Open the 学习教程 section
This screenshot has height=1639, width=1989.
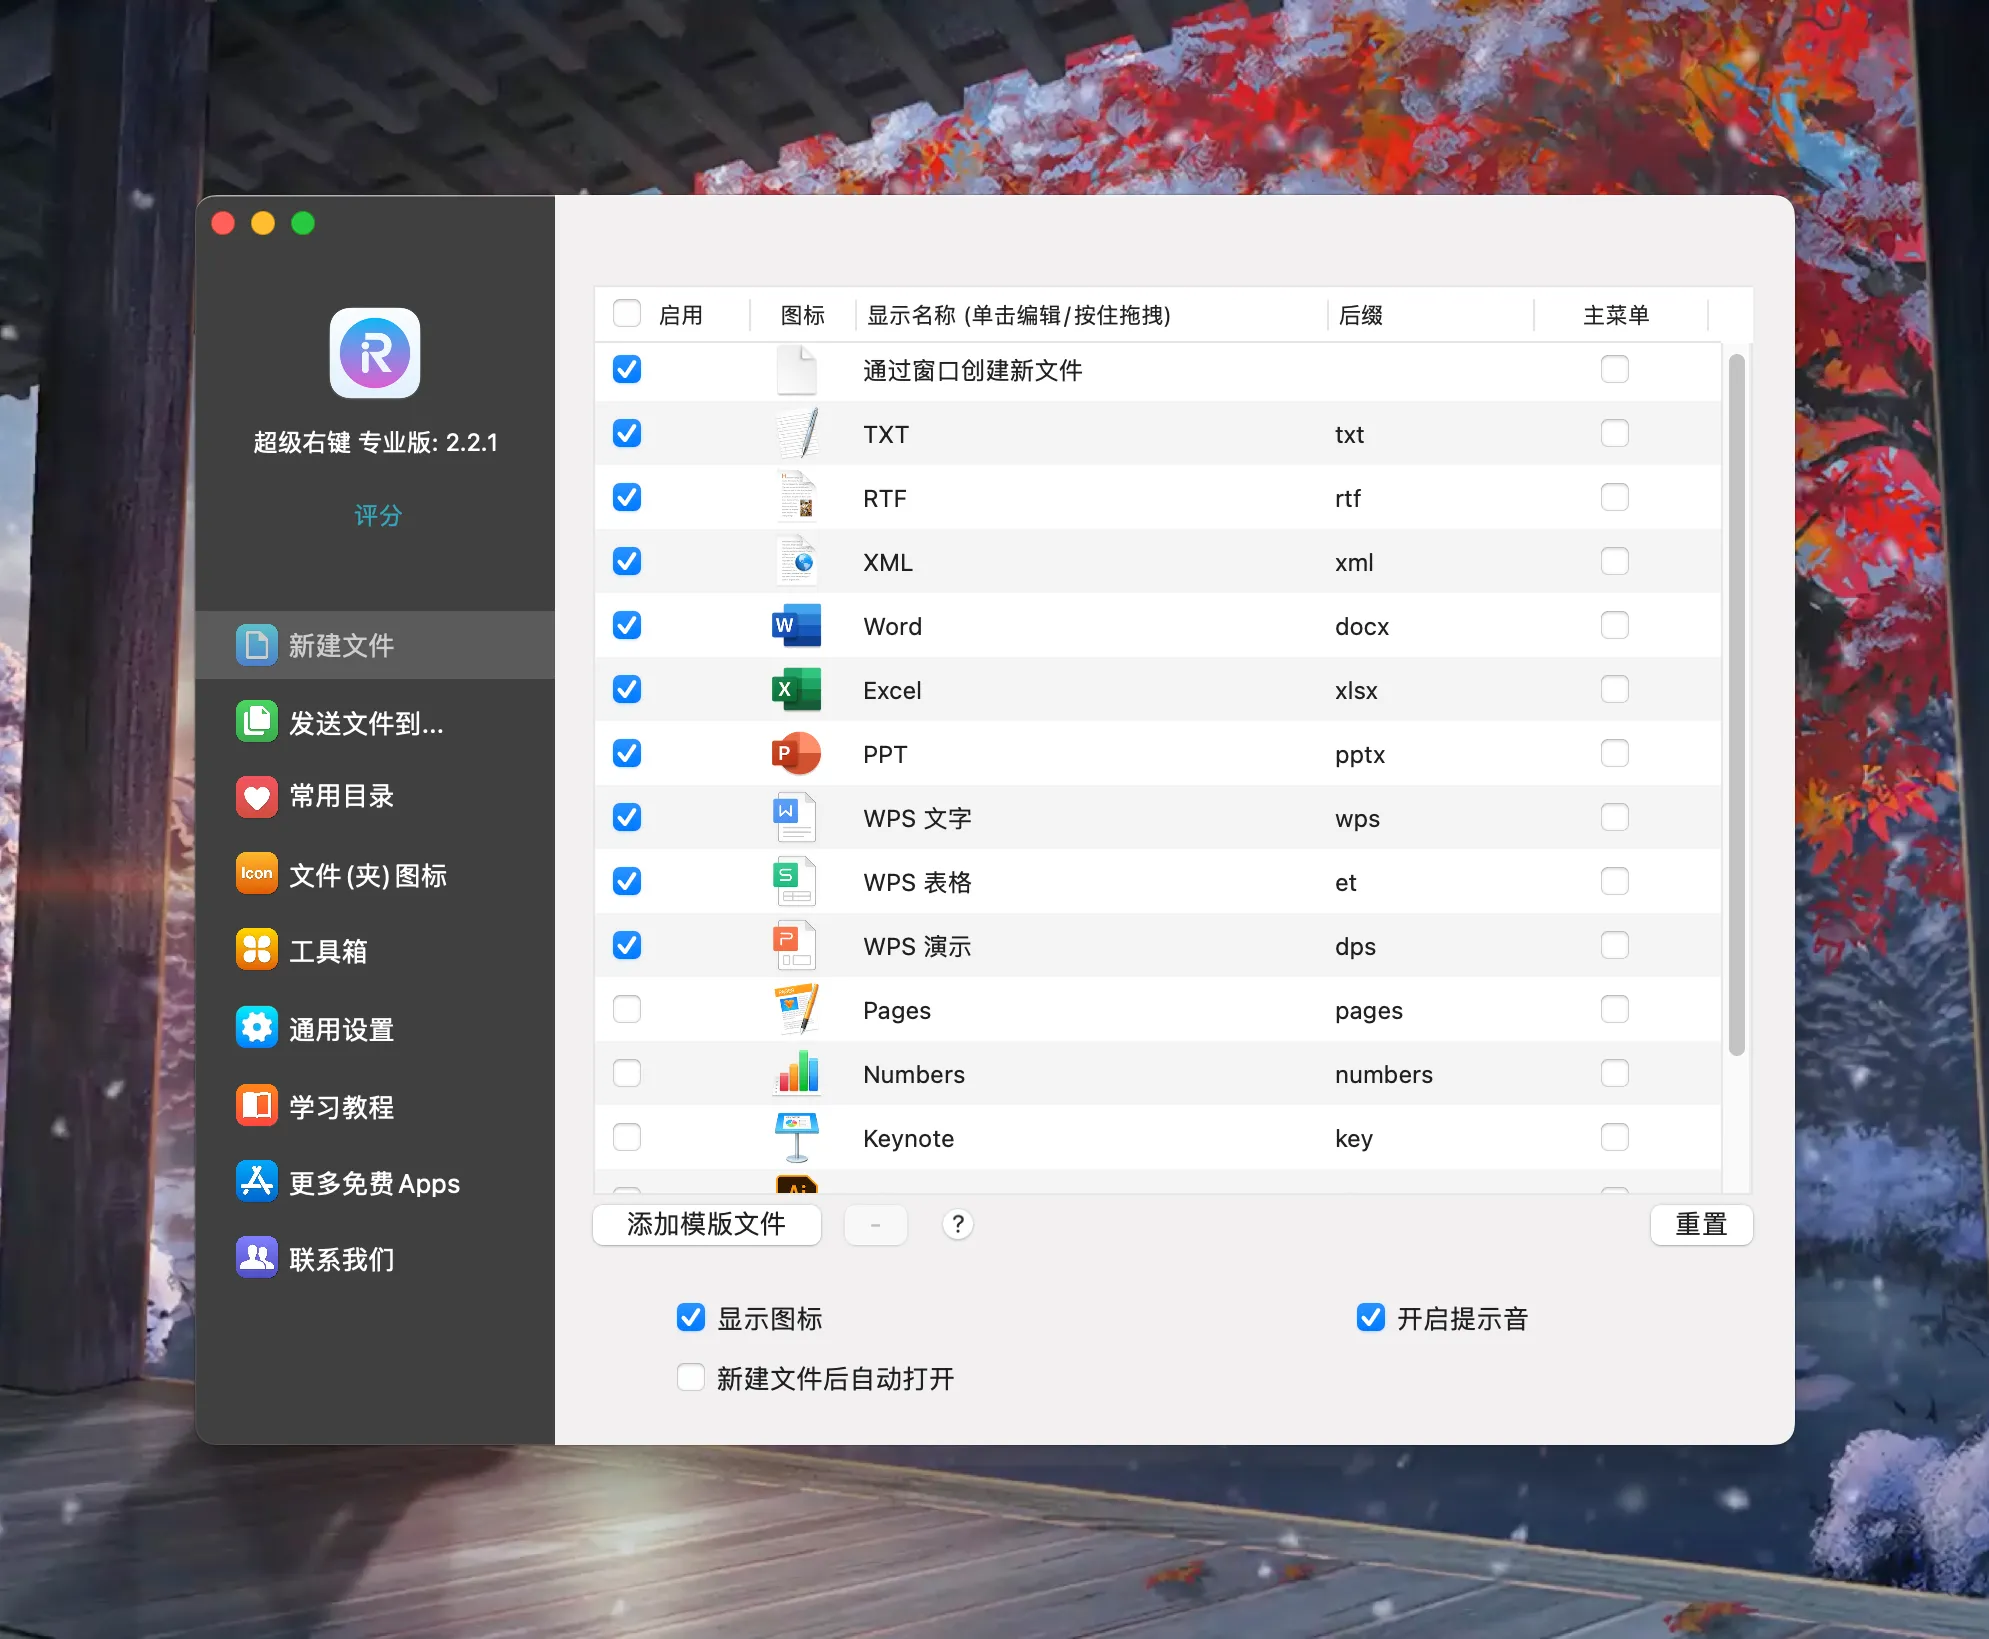pyautogui.click(x=340, y=1105)
